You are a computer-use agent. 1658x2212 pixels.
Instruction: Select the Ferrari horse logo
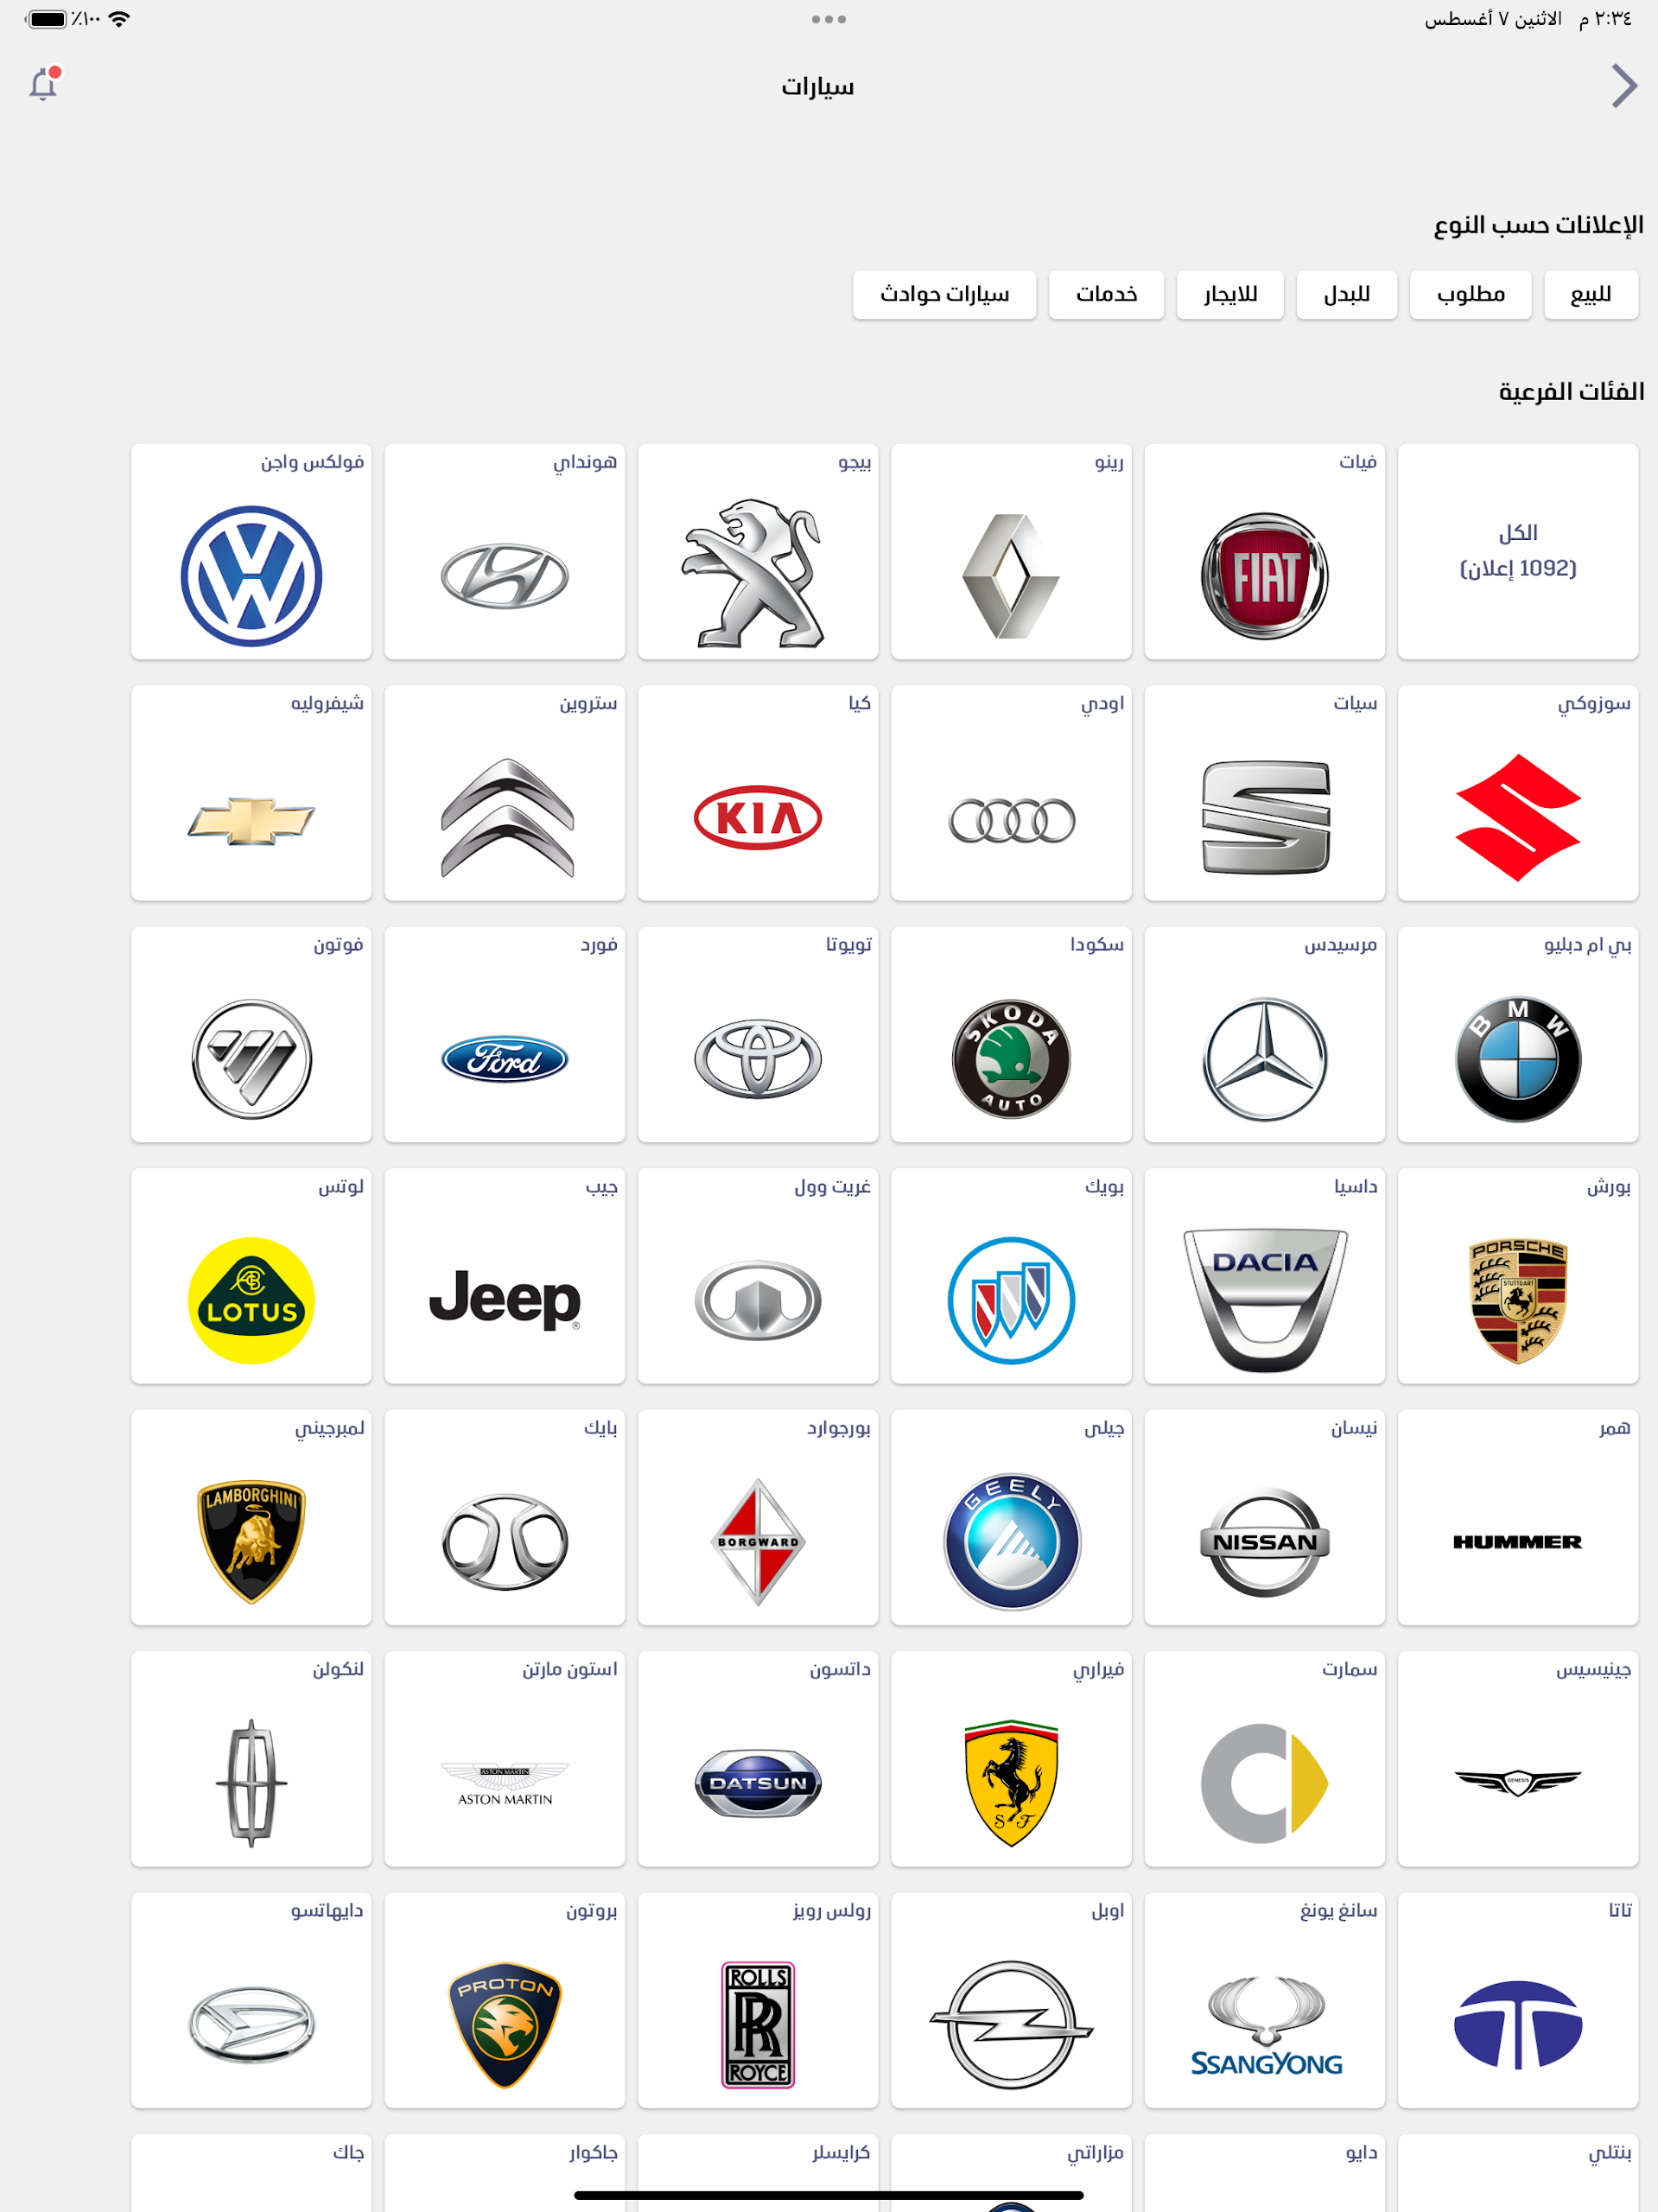point(1011,1783)
